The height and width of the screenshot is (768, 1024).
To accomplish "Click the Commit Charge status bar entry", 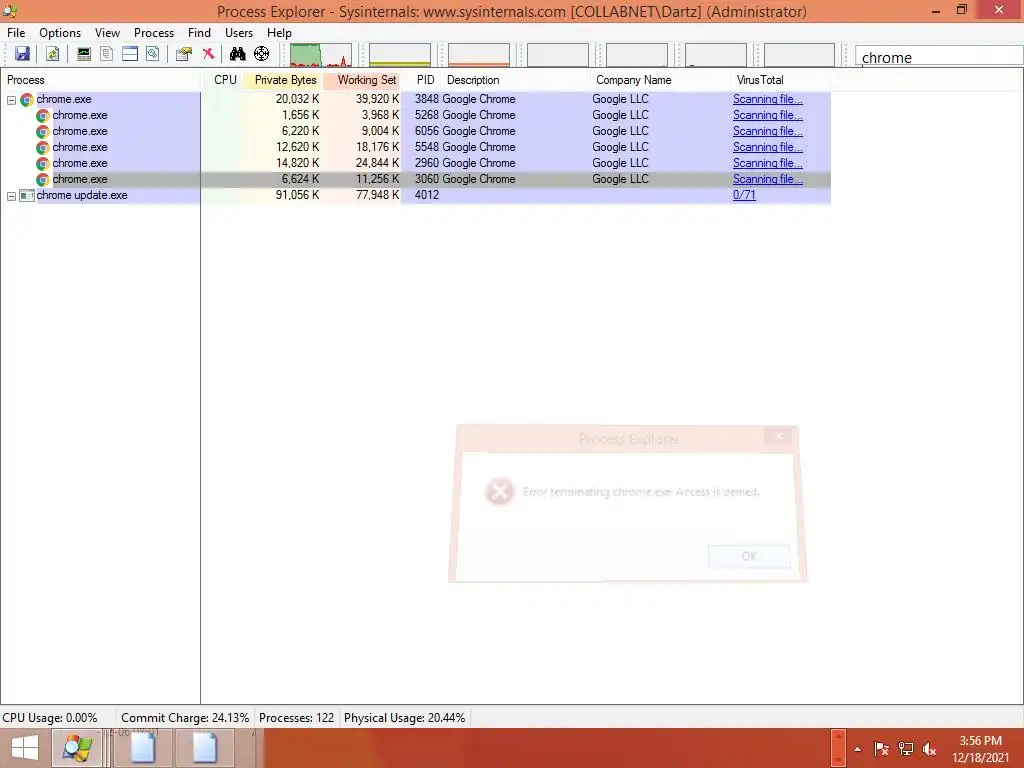I will 185,718.
